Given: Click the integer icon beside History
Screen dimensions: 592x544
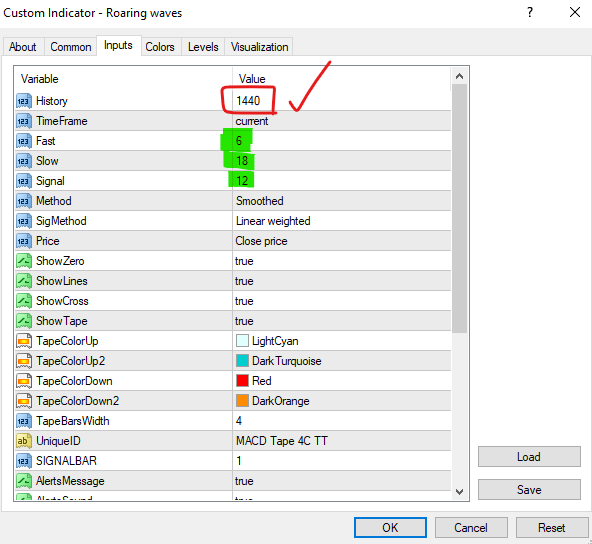Looking at the screenshot, I should click(23, 101).
